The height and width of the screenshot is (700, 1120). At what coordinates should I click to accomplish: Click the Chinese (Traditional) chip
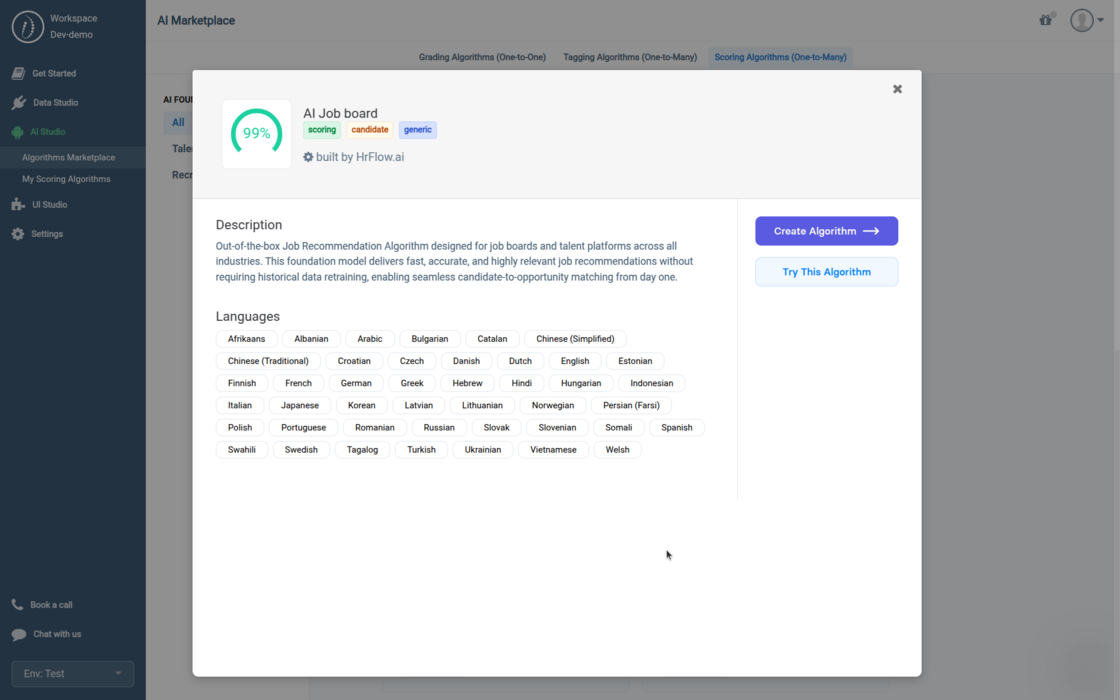[268, 361]
